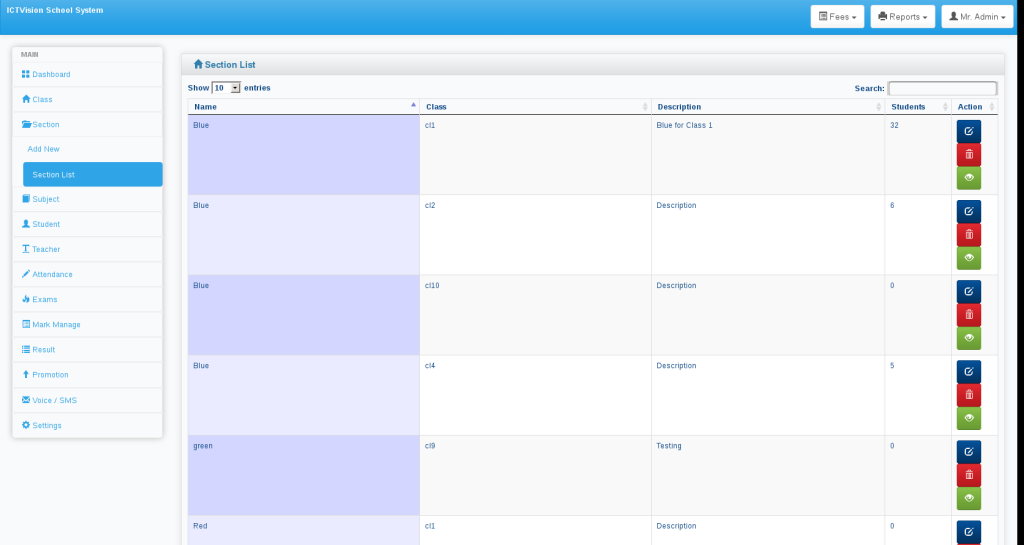View the green section for class cl9
This screenshot has width=1024, height=545.
(x=968, y=499)
